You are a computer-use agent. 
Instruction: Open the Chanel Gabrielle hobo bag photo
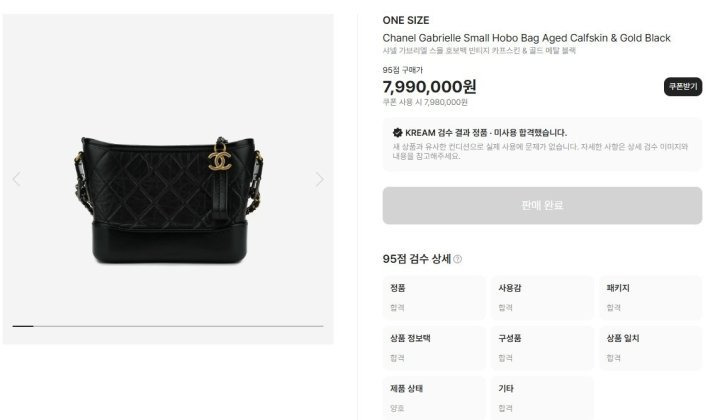coord(168,200)
